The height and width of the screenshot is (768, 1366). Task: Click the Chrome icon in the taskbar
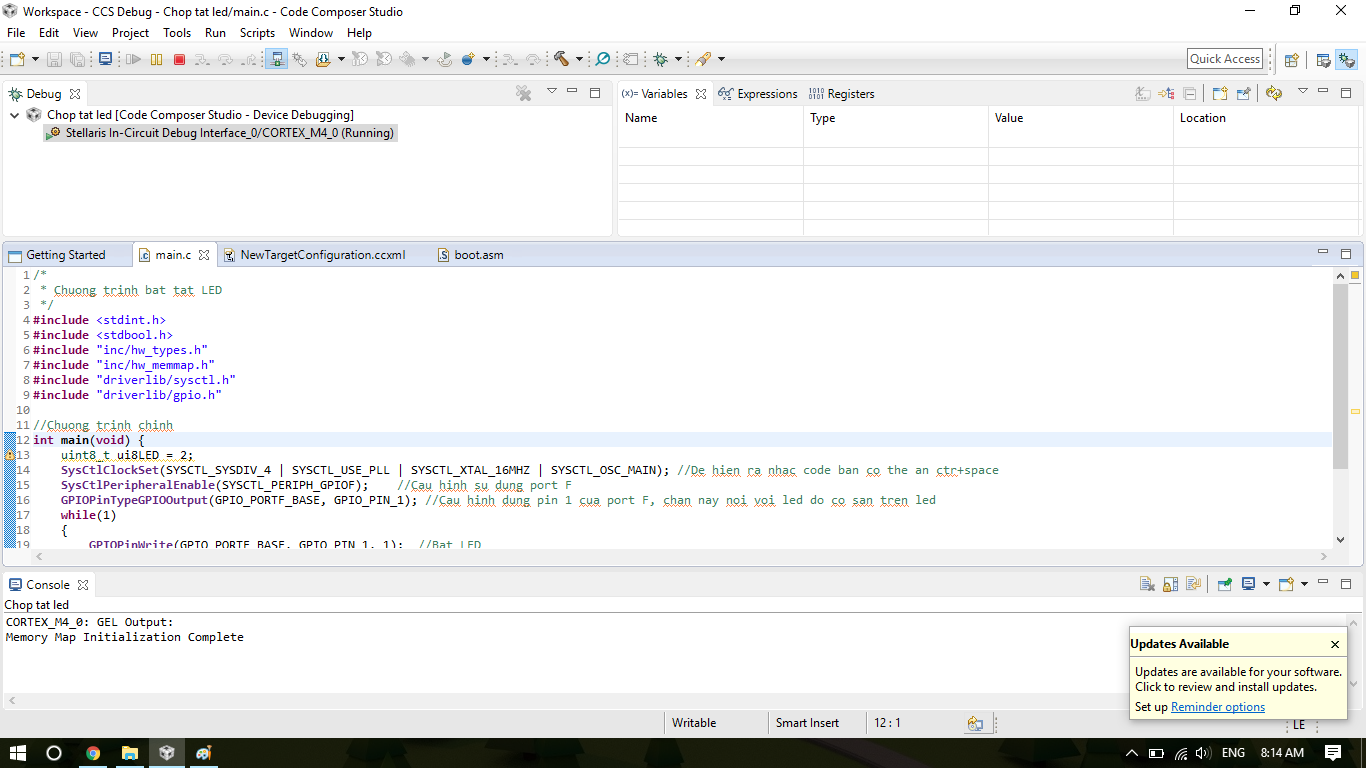click(92, 753)
